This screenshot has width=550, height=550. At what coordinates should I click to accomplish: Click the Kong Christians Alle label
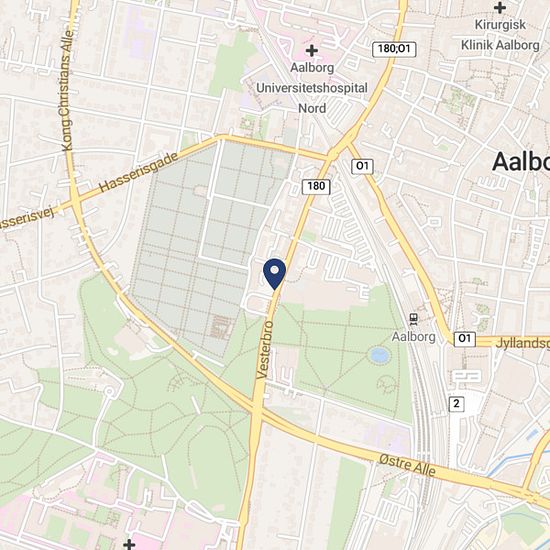pos(67,91)
